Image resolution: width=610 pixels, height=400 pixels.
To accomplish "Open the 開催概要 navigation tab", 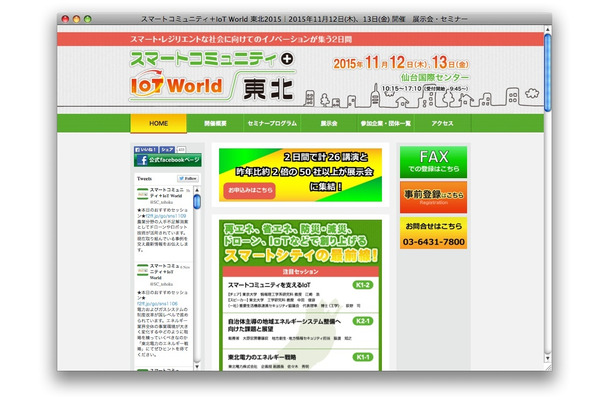I will pyautogui.click(x=215, y=123).
